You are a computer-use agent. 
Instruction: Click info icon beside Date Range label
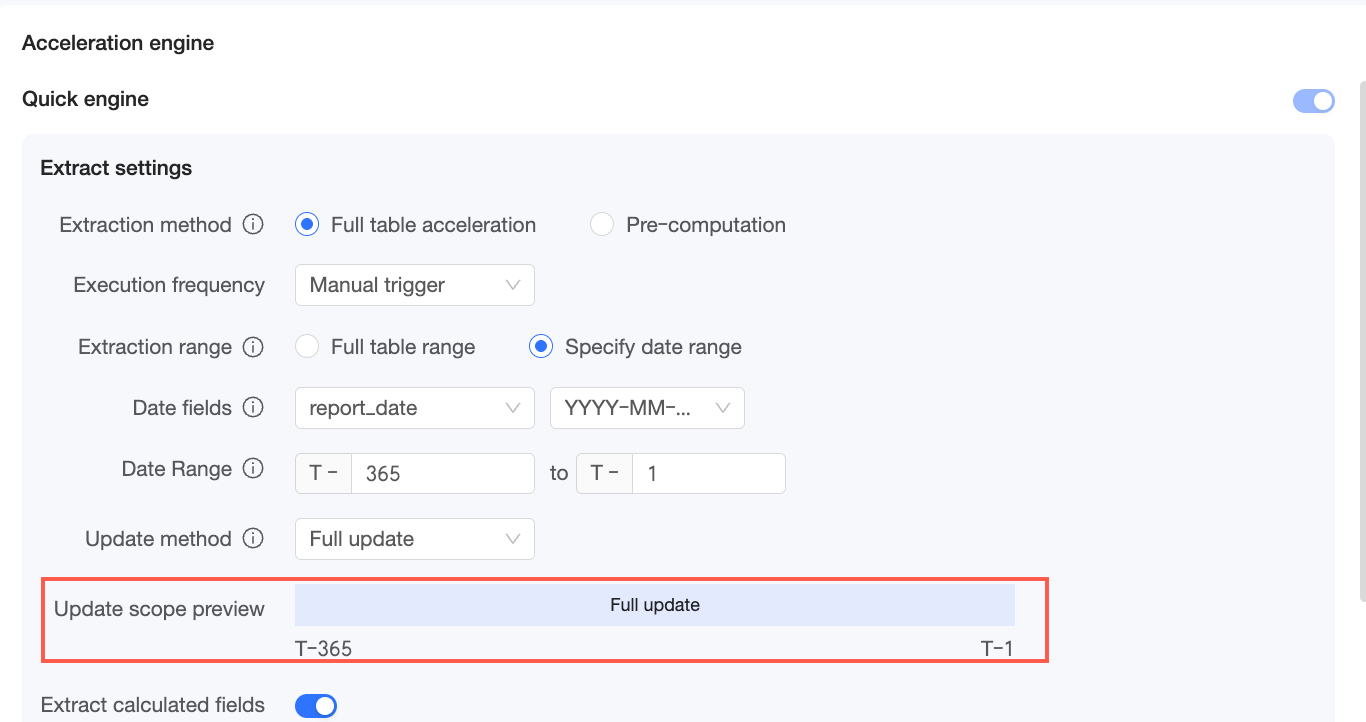click(254, 469)
